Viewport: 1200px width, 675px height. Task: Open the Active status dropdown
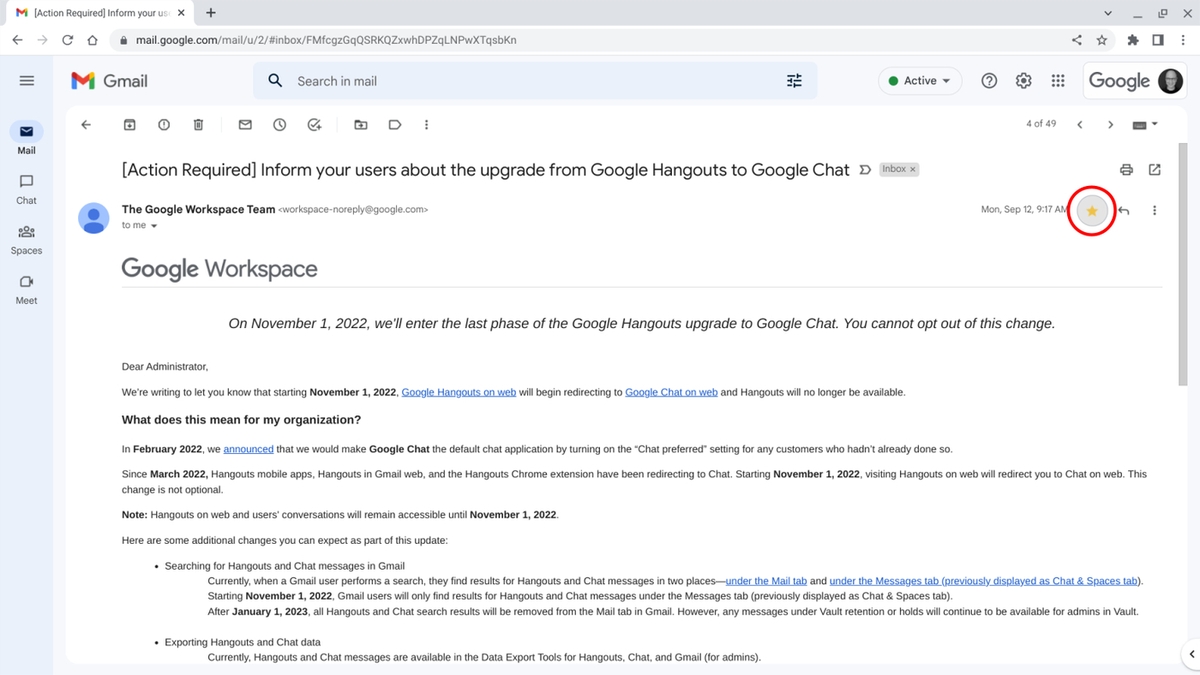coord(919,80)
